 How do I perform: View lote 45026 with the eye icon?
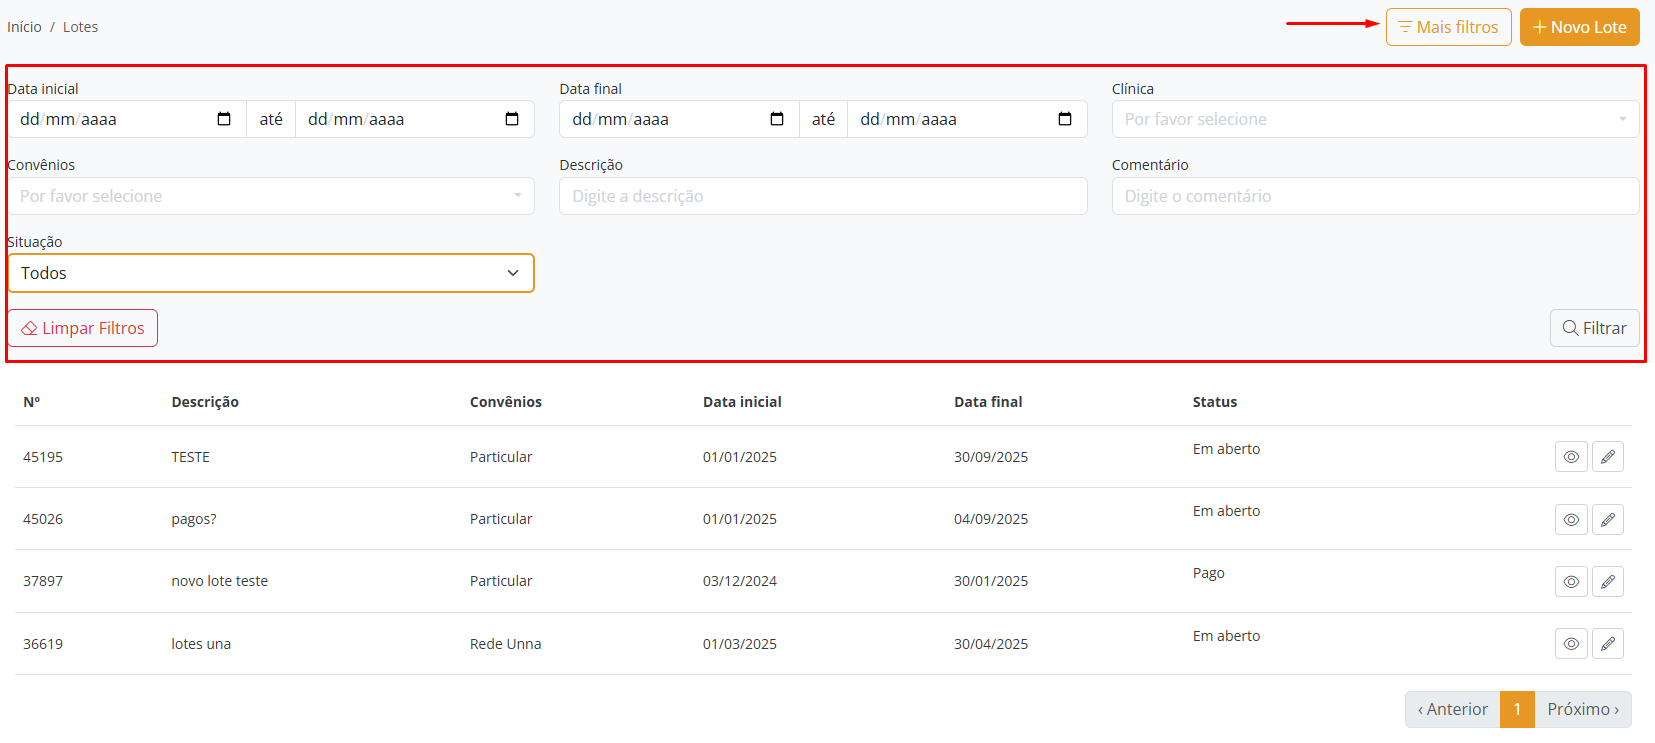[1571, 520]
